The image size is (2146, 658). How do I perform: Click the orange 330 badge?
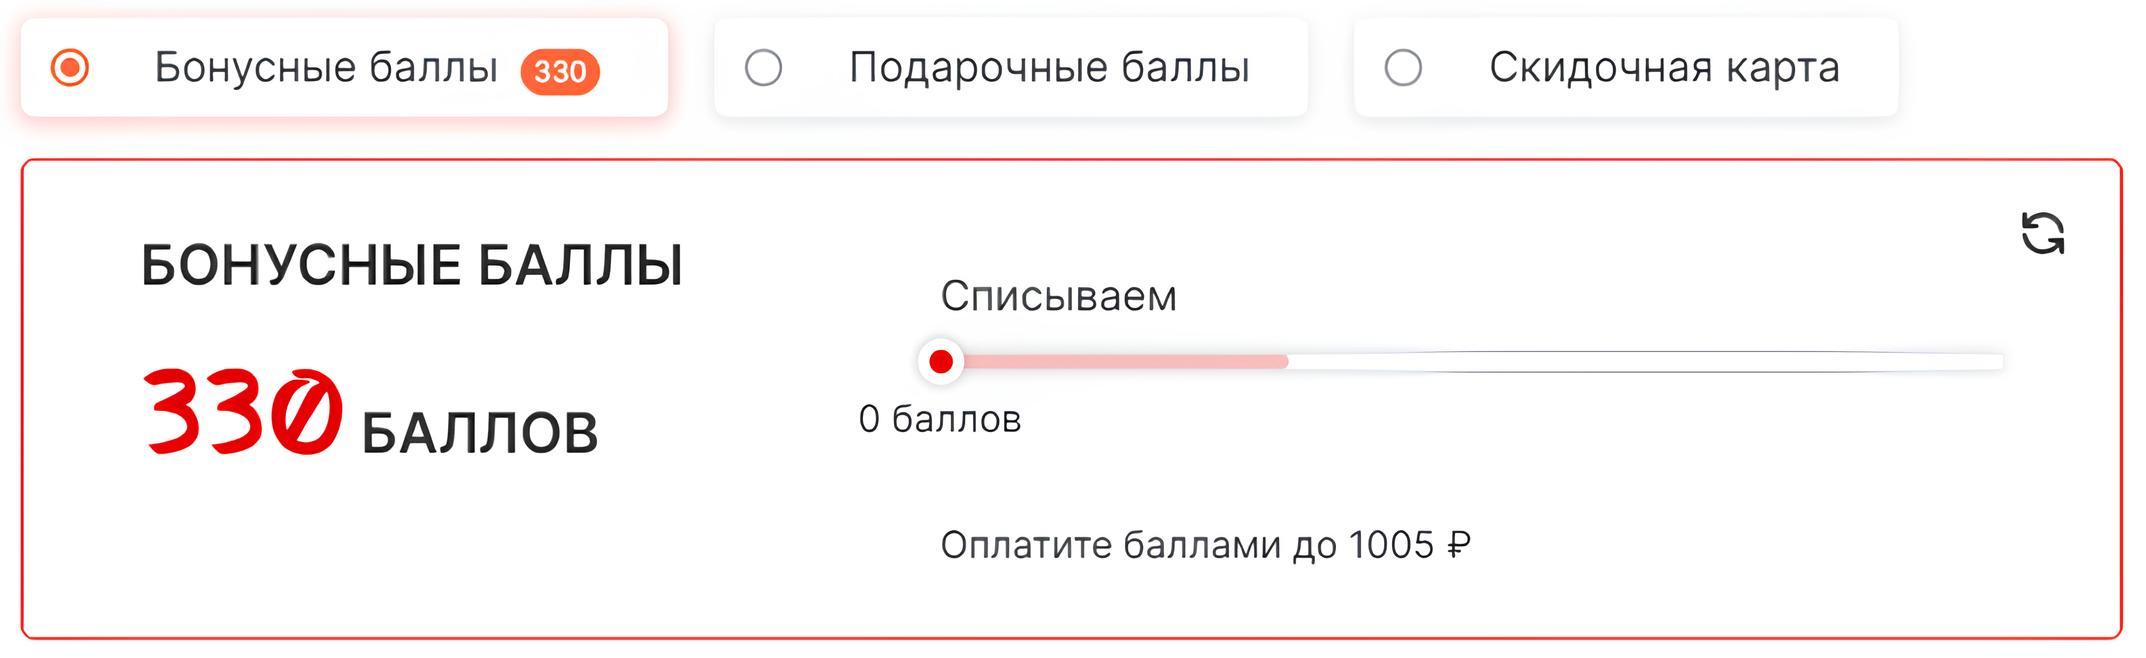(x=560, y=71)
